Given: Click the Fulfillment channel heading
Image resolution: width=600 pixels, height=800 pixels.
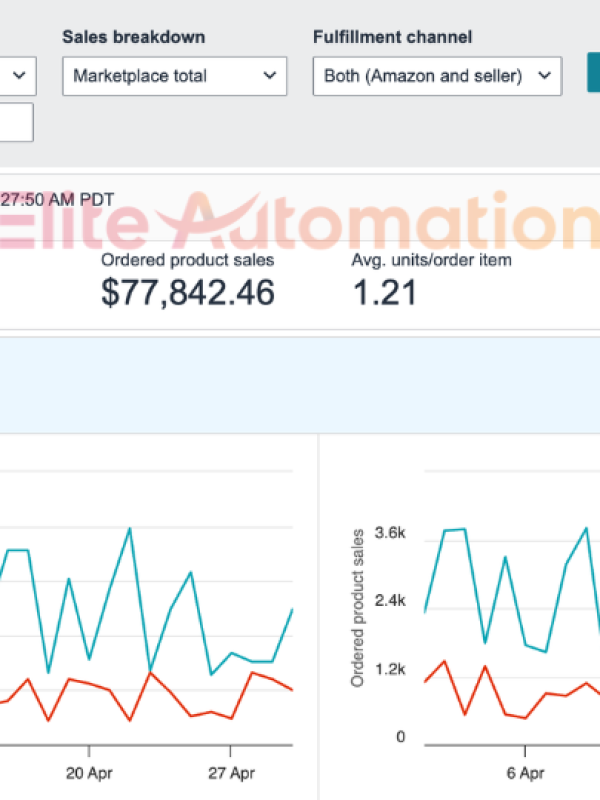Looking at the screenshot, I should [392, 37].
